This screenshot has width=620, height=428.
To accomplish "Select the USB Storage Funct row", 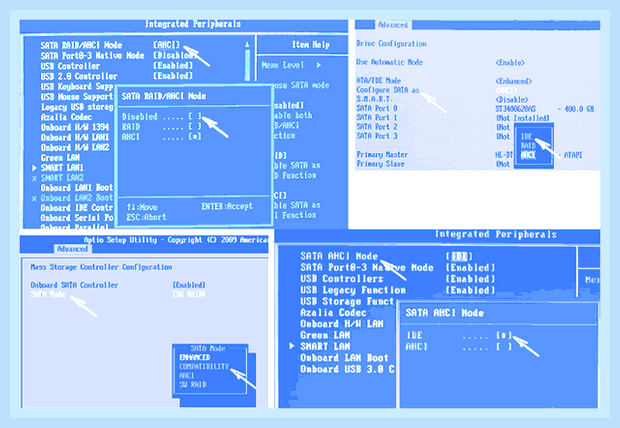I will pos(347,301).
